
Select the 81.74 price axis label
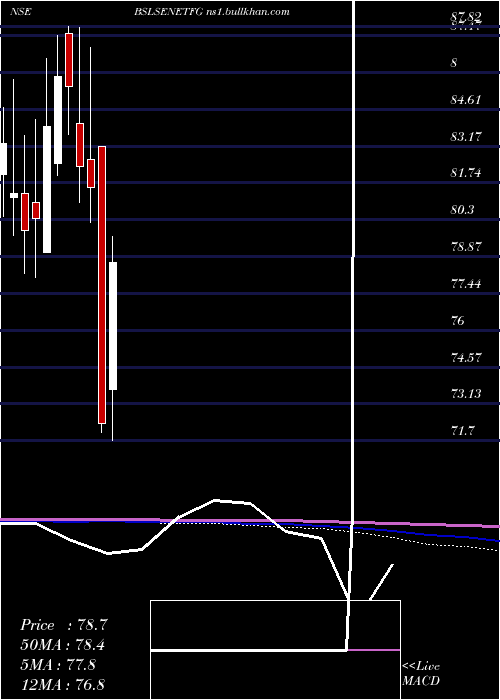point(466,173)
